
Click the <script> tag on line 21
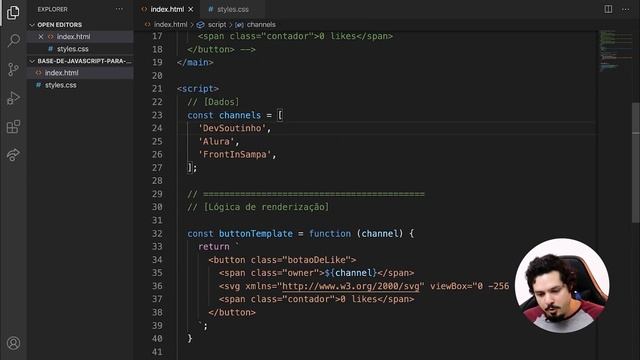198,89
